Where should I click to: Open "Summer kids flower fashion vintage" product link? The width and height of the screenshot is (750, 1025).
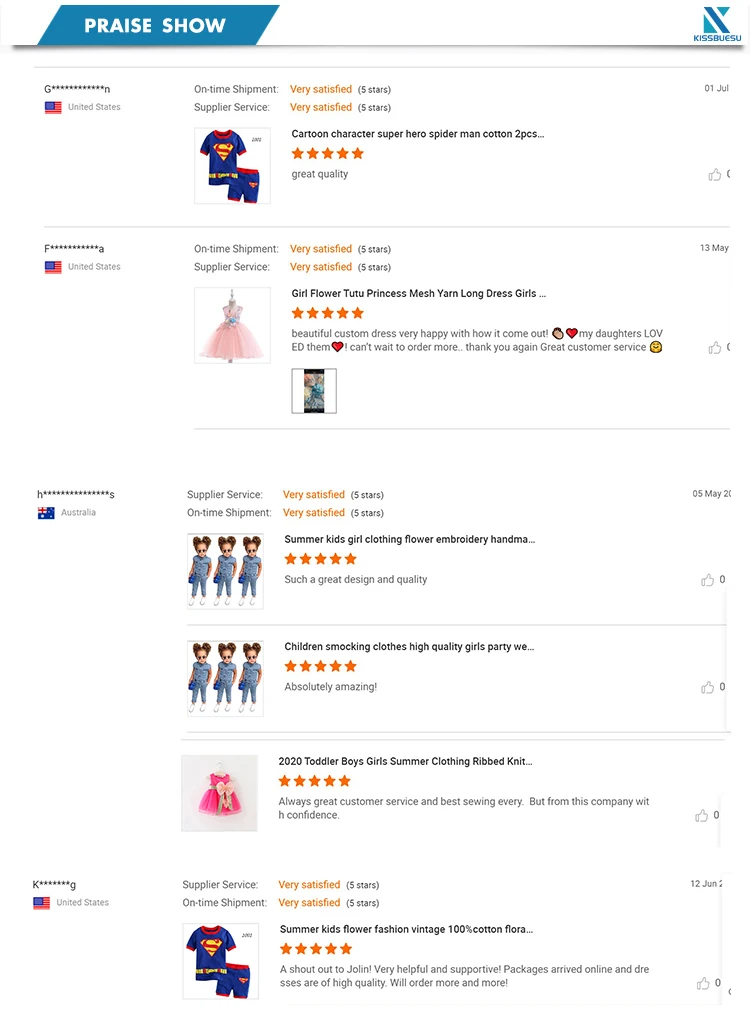tap(406, 930)
